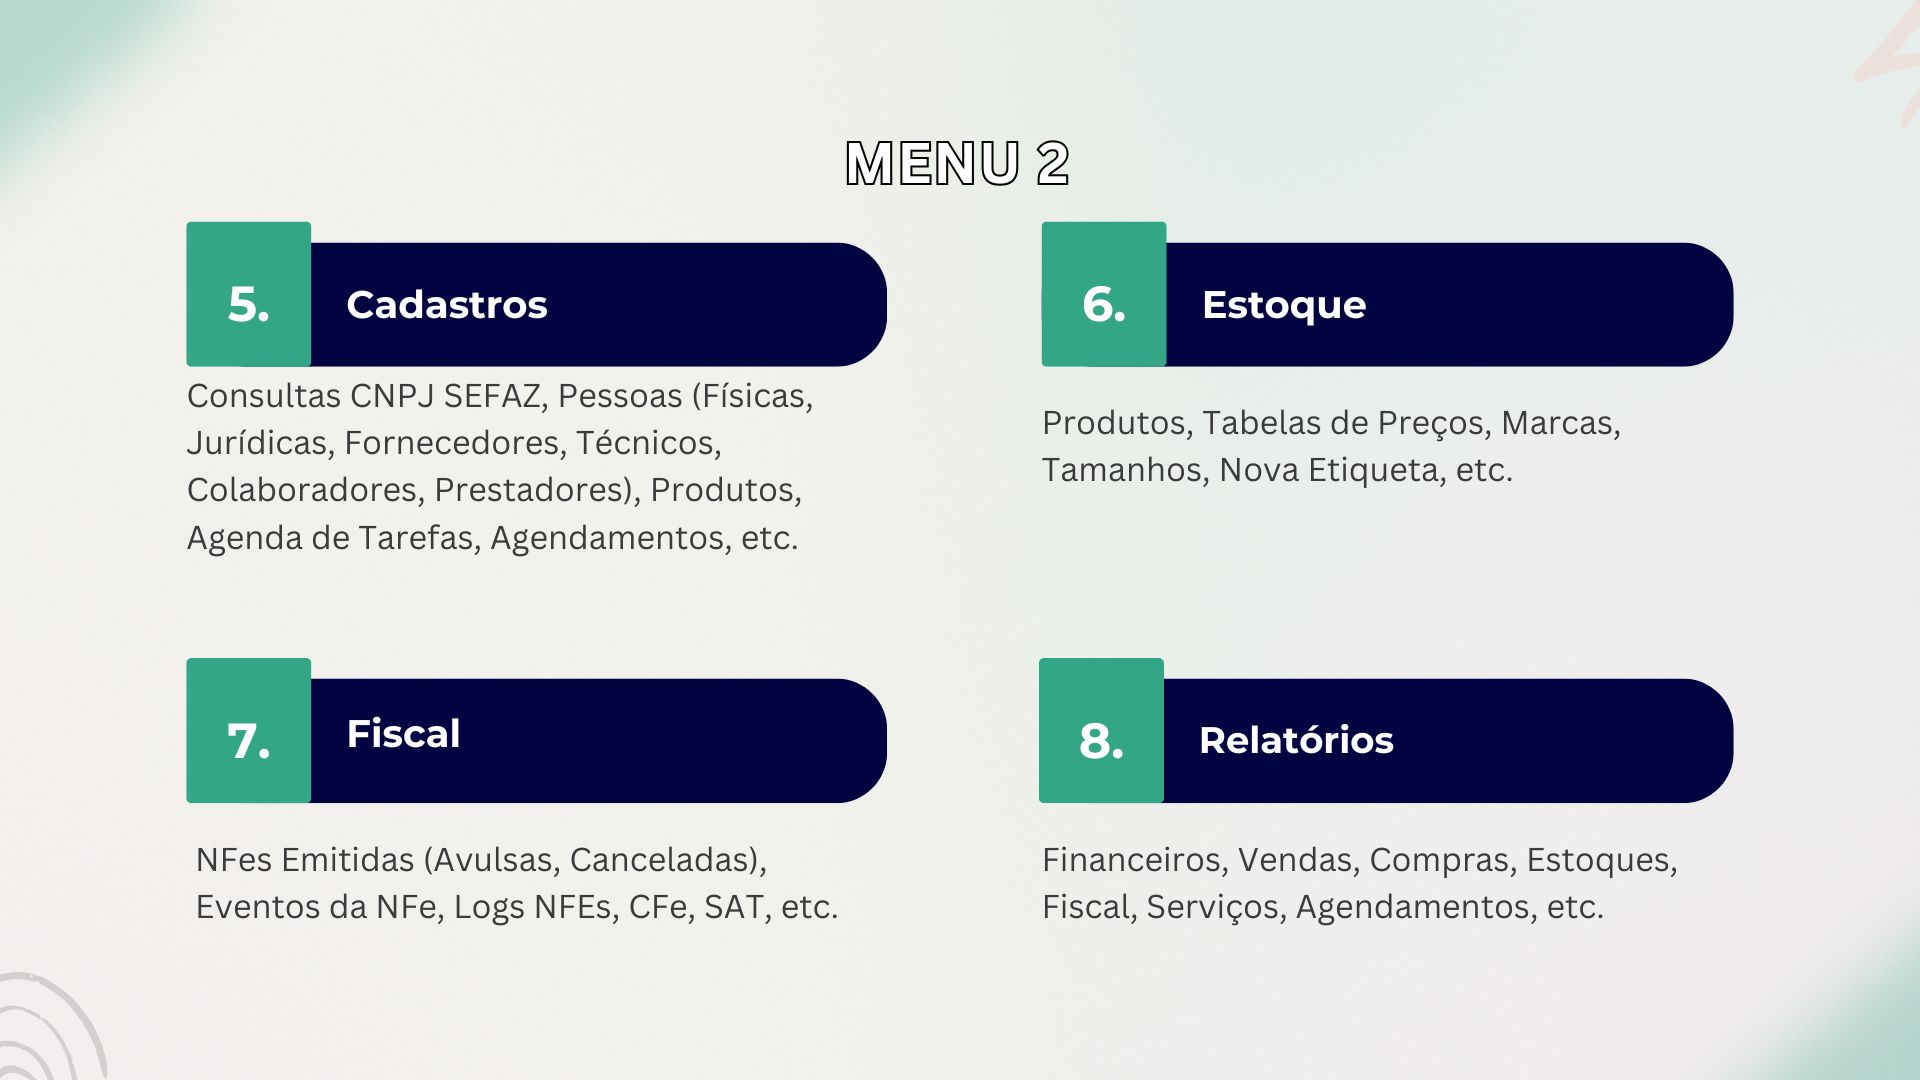
Task: Click the pink brush stroke decoration
Action: click(x=1890, y=60)
